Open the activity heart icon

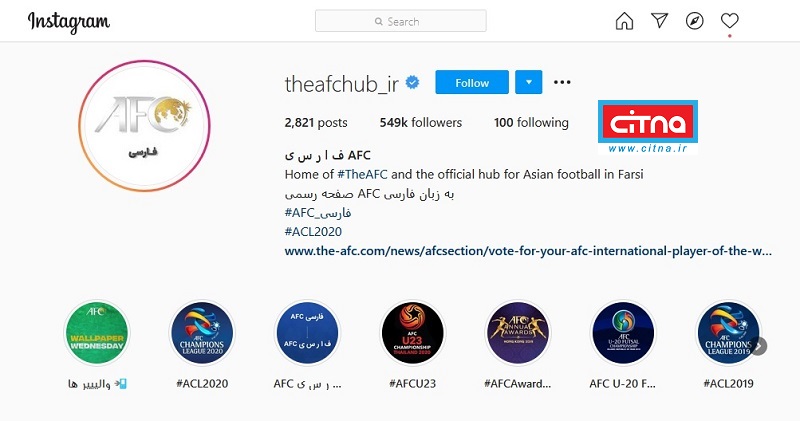coord(730,21)
